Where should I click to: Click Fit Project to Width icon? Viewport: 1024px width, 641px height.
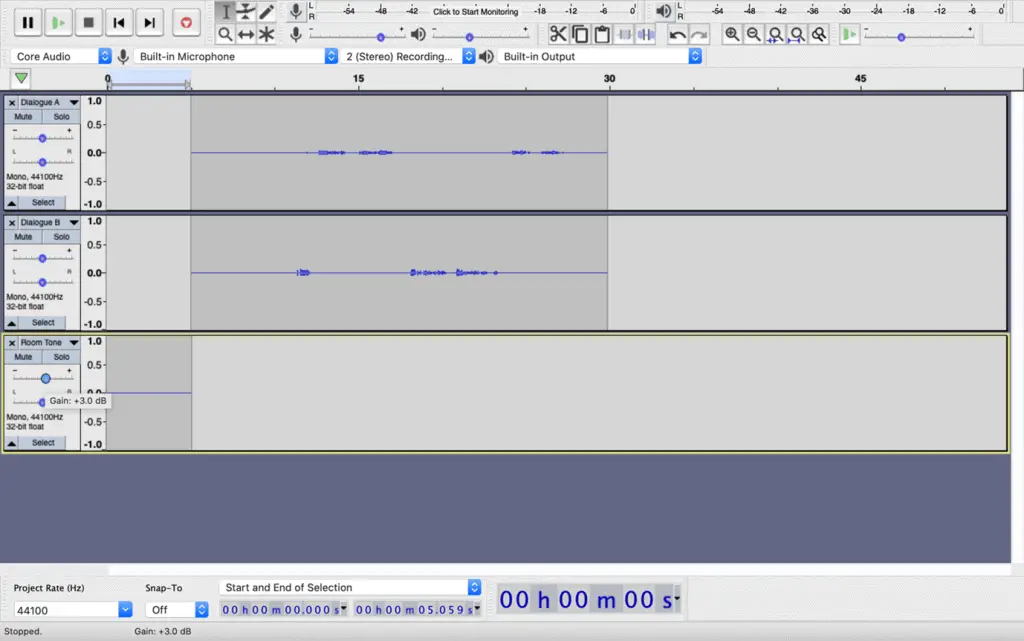tap(797, 34)
